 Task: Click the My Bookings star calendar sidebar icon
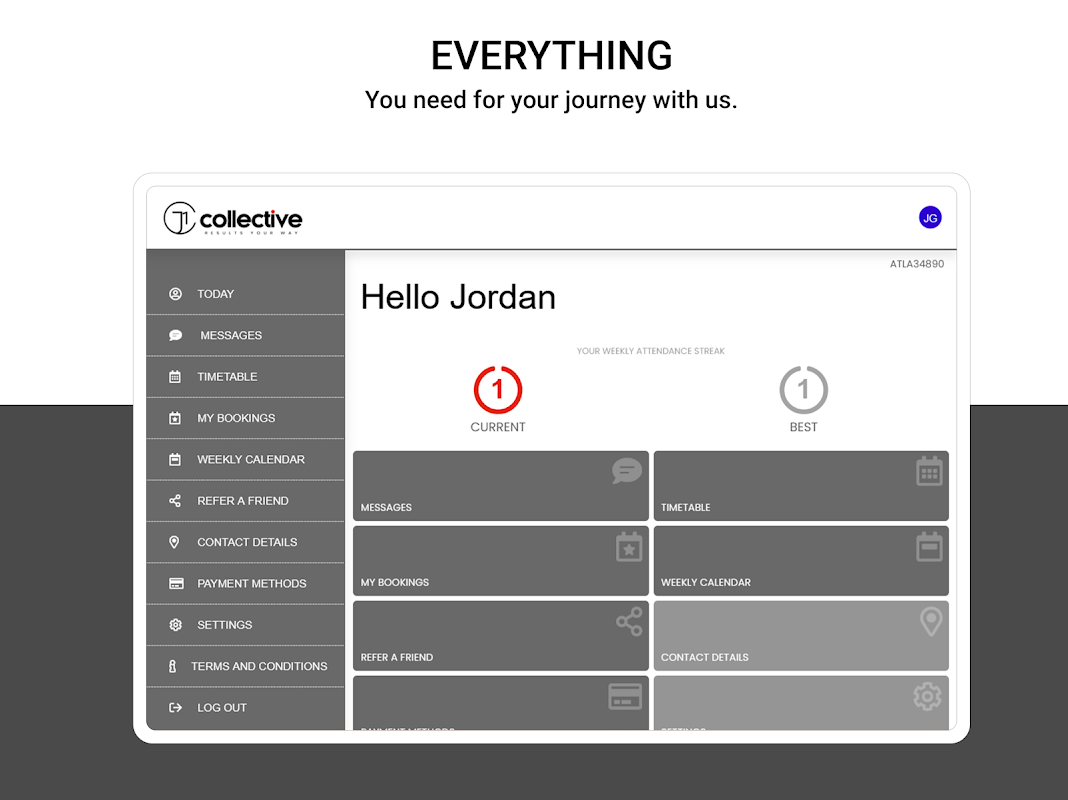tap(175, 418)
